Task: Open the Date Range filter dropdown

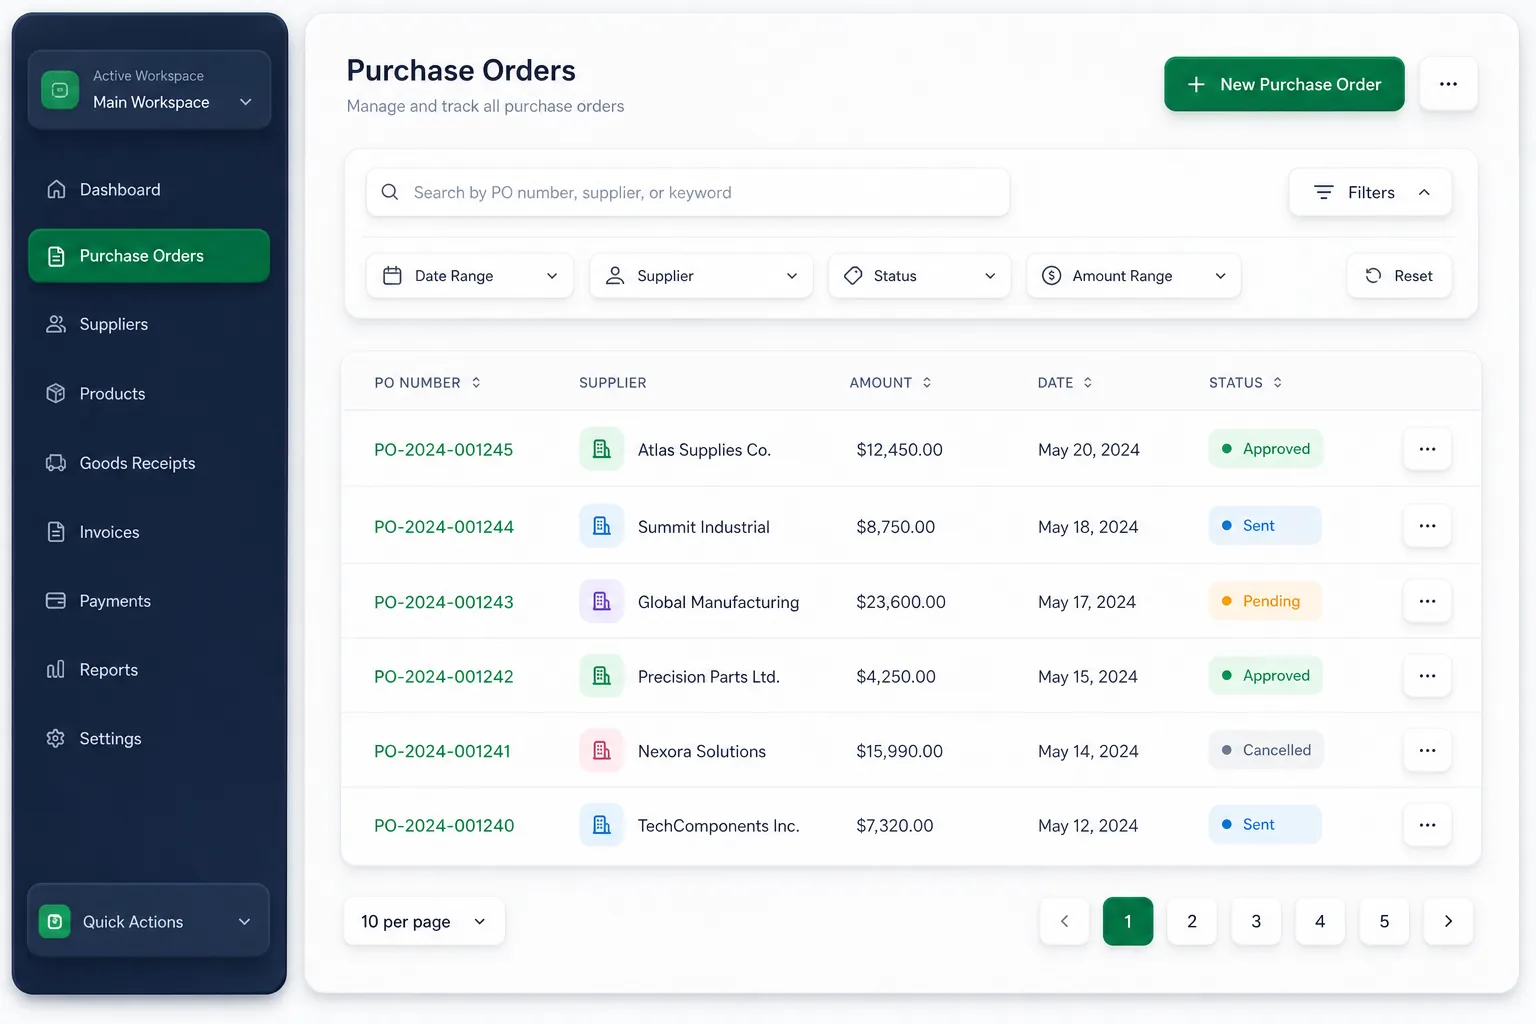Action: 470,276
